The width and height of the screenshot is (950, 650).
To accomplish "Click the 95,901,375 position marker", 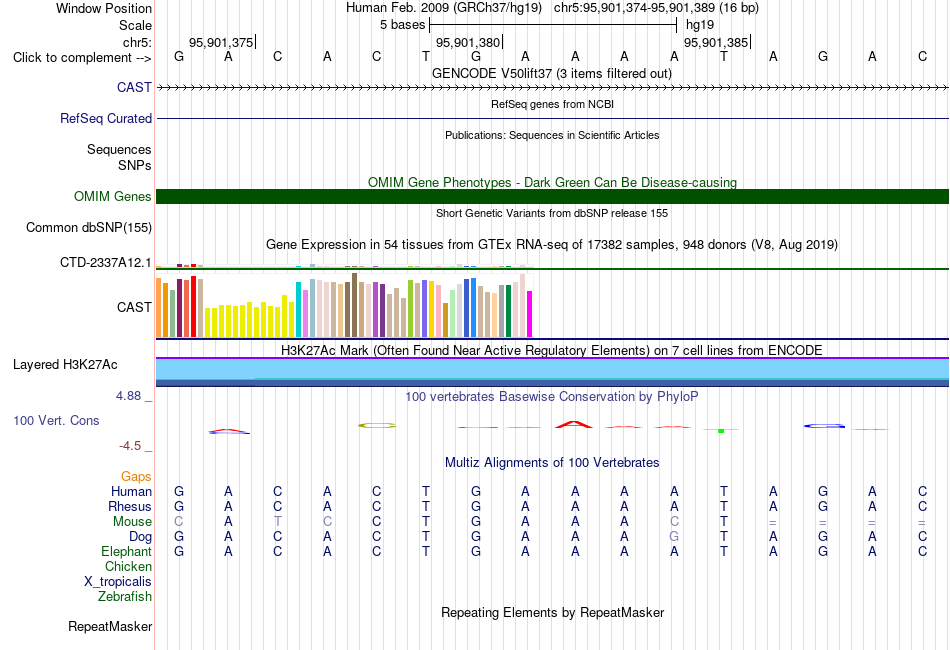I will tap(221, 42).
